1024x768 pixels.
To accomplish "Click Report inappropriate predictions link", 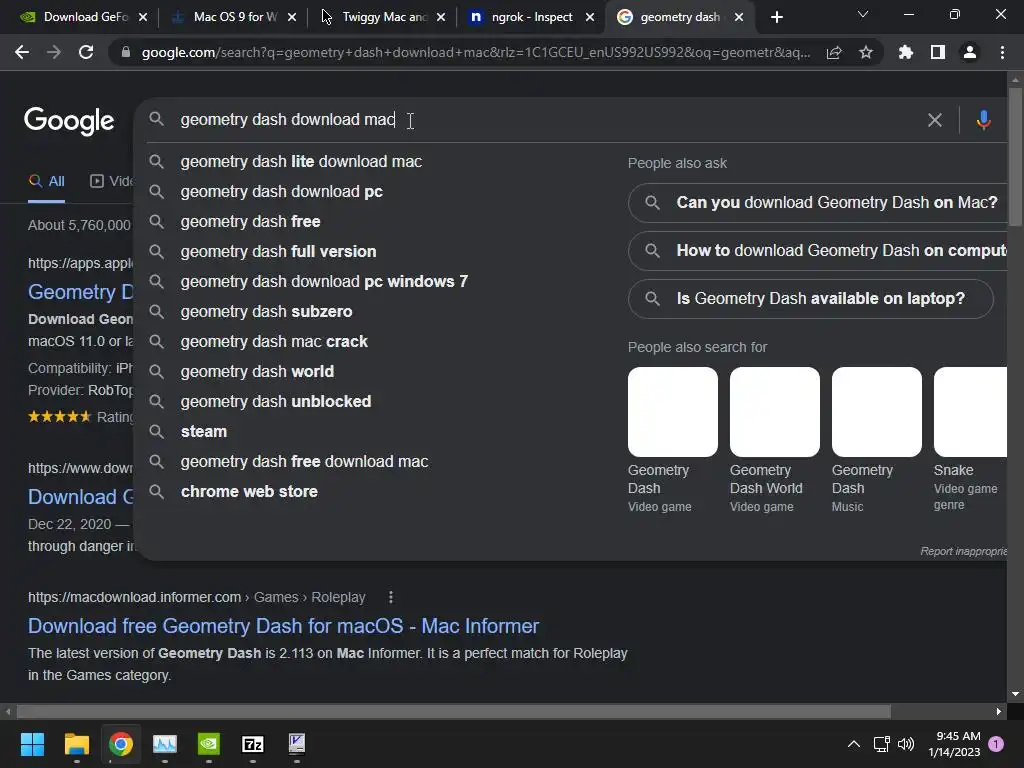I will tap(963, 551).
